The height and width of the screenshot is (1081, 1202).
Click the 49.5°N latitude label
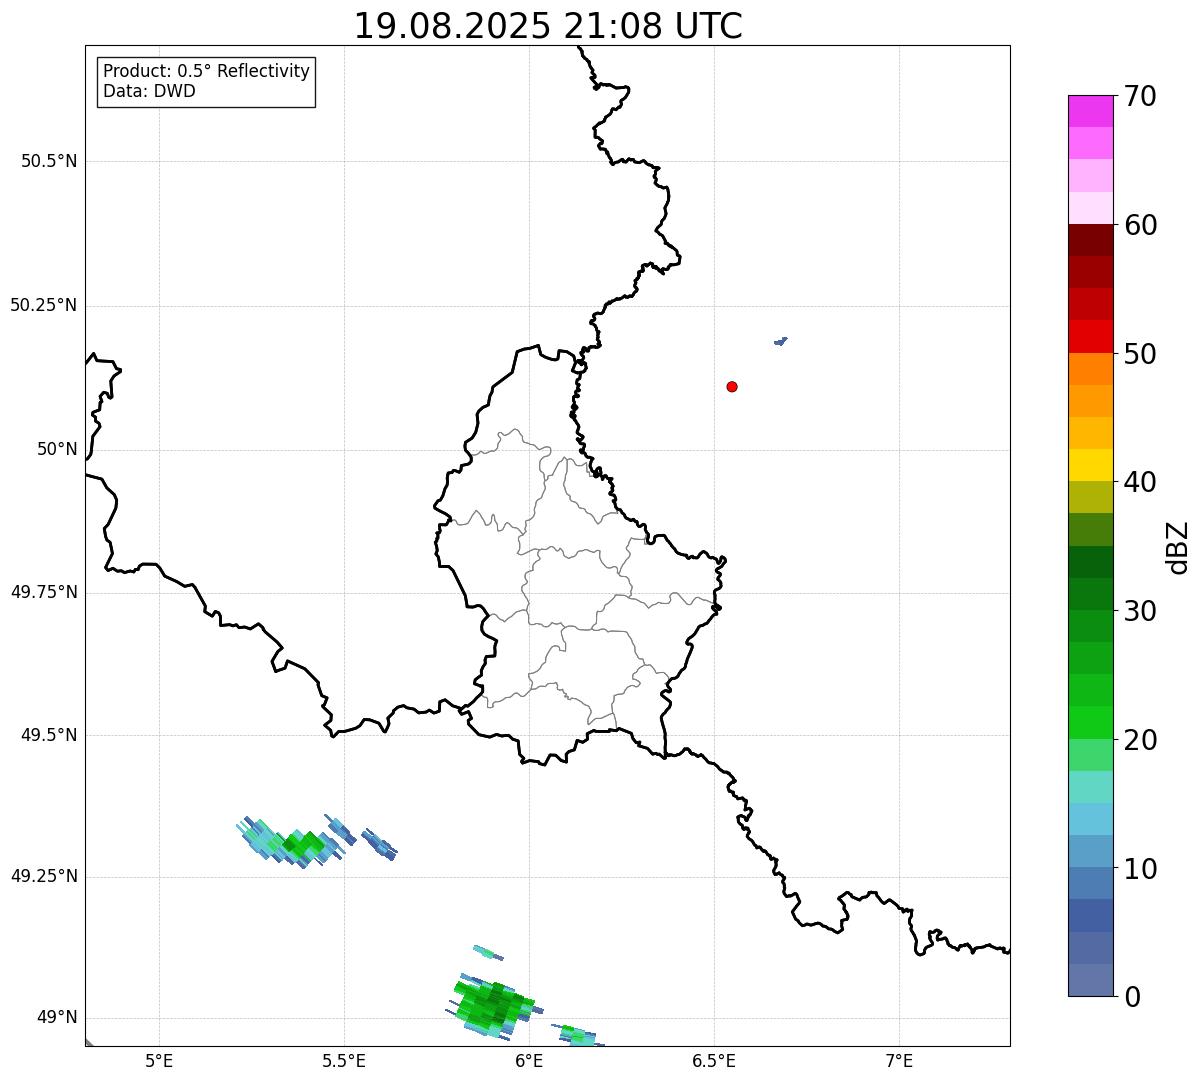tap(49, 735)
